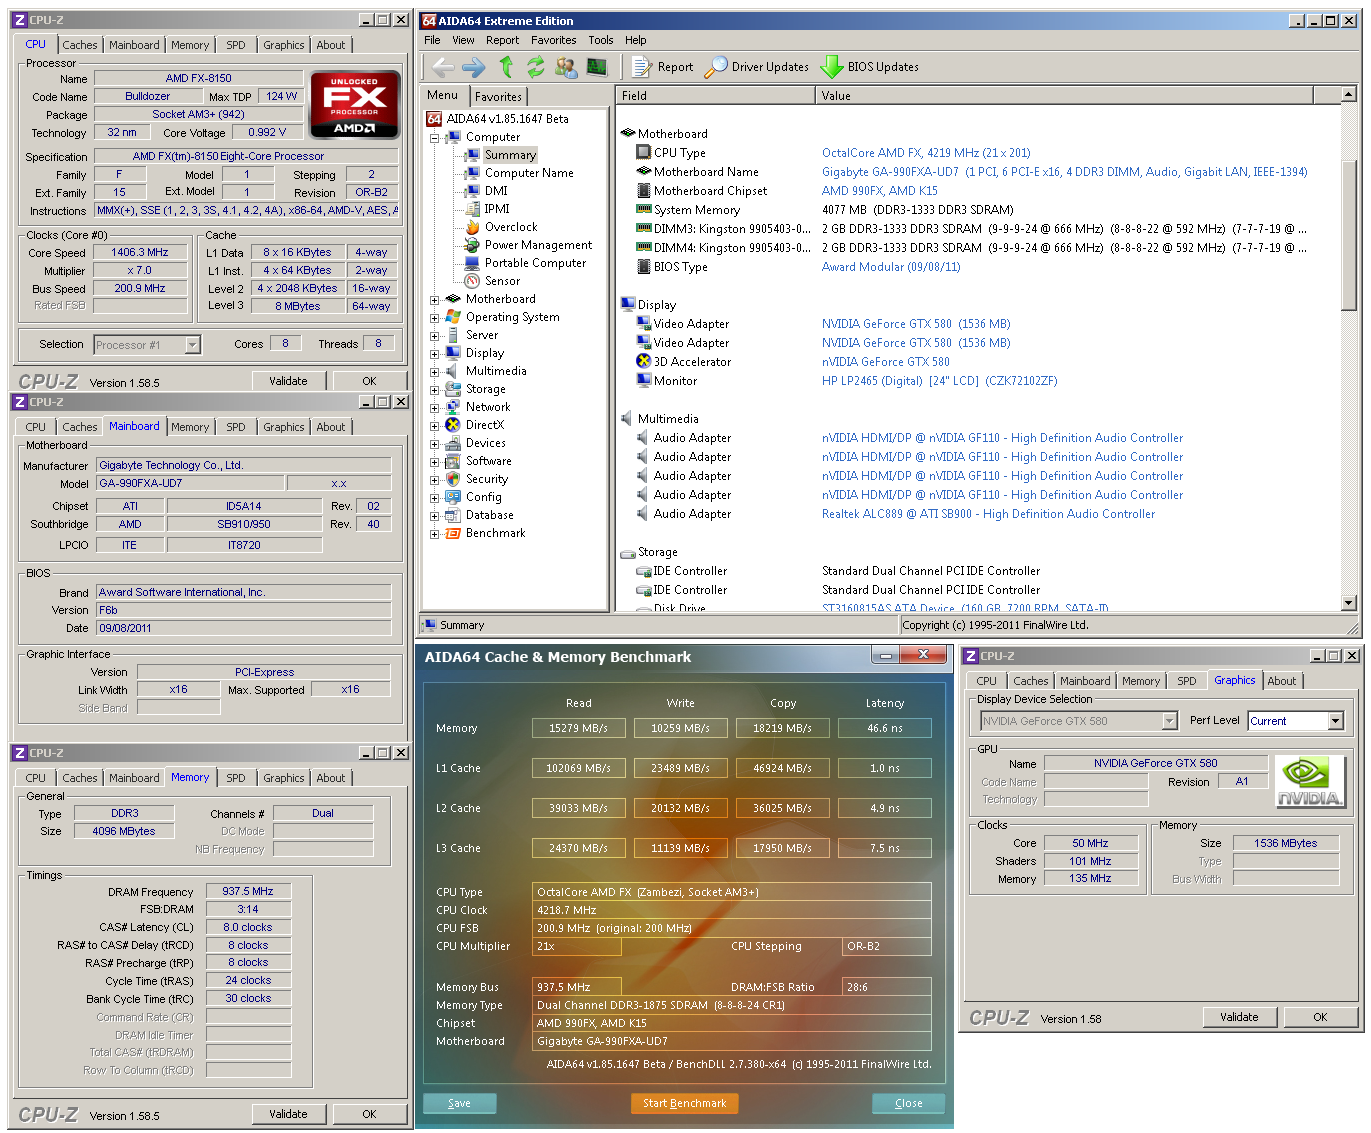Expand the Operating System tree node

pos(435,318)
